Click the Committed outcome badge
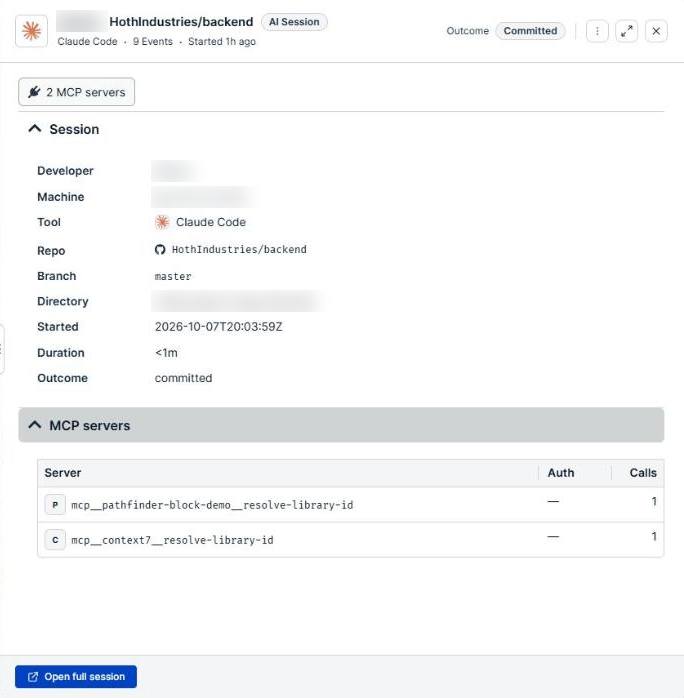Viewport: 684px width, 698px height. coord(530,31)
